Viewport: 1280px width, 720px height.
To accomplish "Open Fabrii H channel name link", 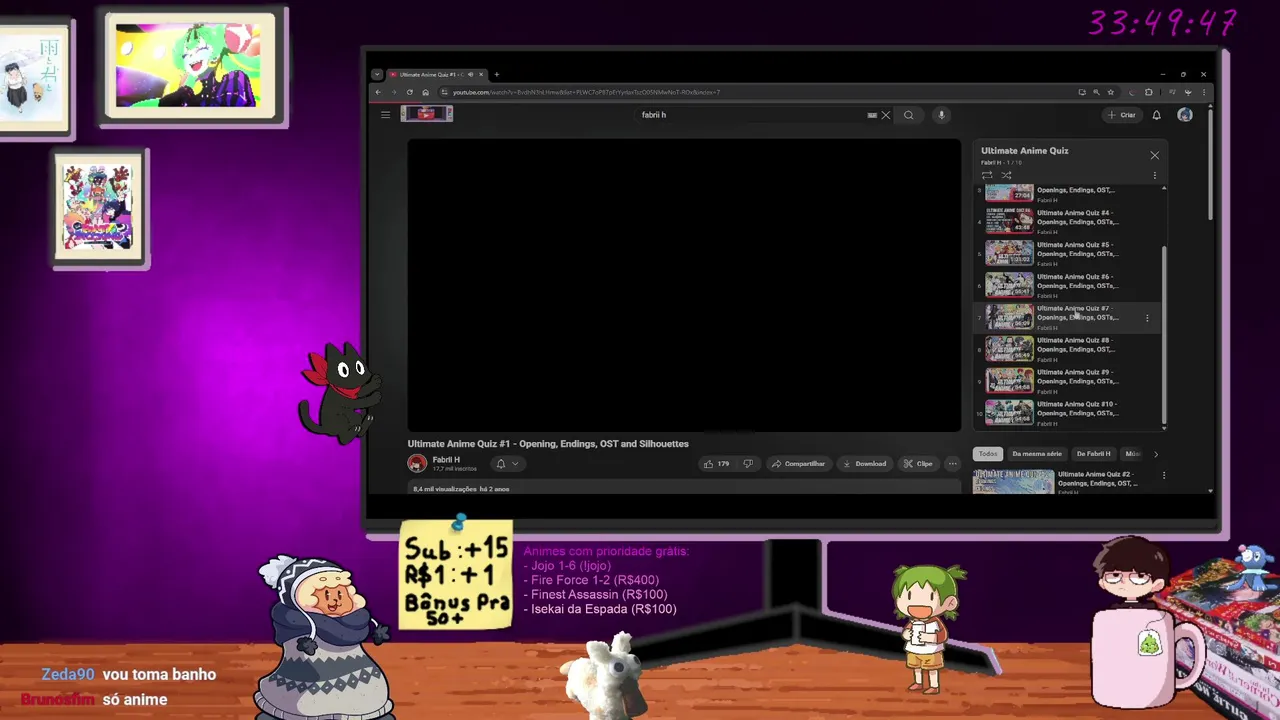I will [446, 460].
